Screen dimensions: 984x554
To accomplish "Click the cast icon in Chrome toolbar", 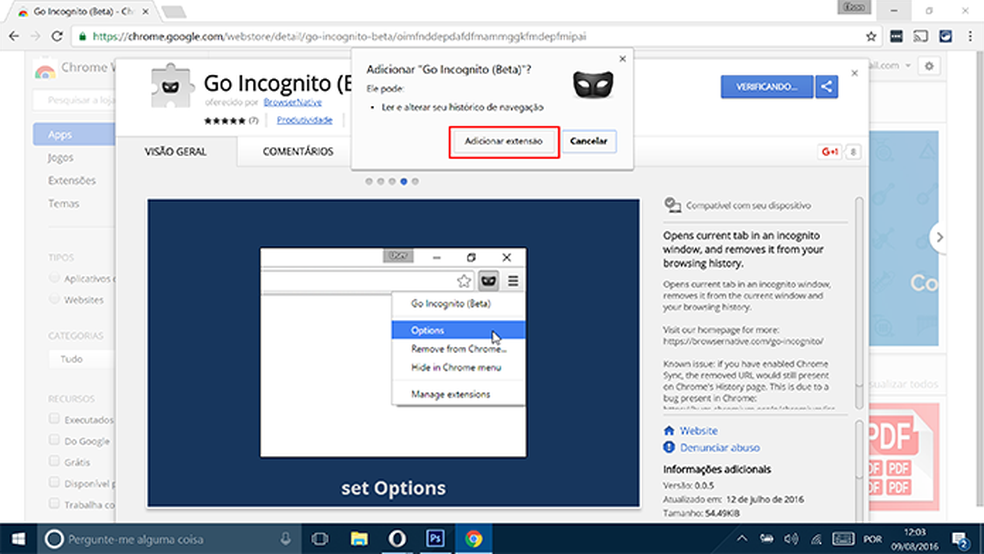I will tap(921, 36).
